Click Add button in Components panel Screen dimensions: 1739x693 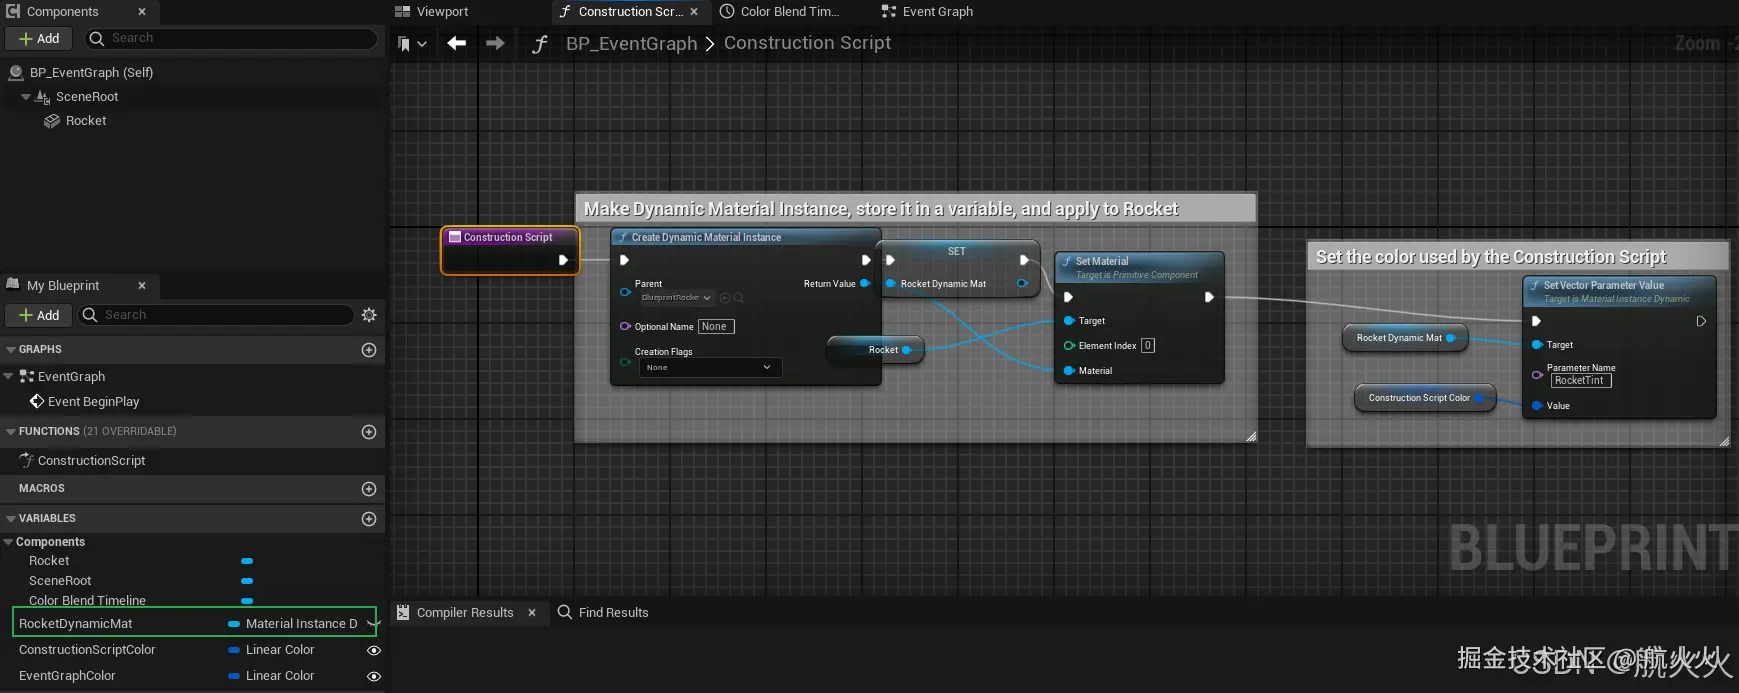39,39
